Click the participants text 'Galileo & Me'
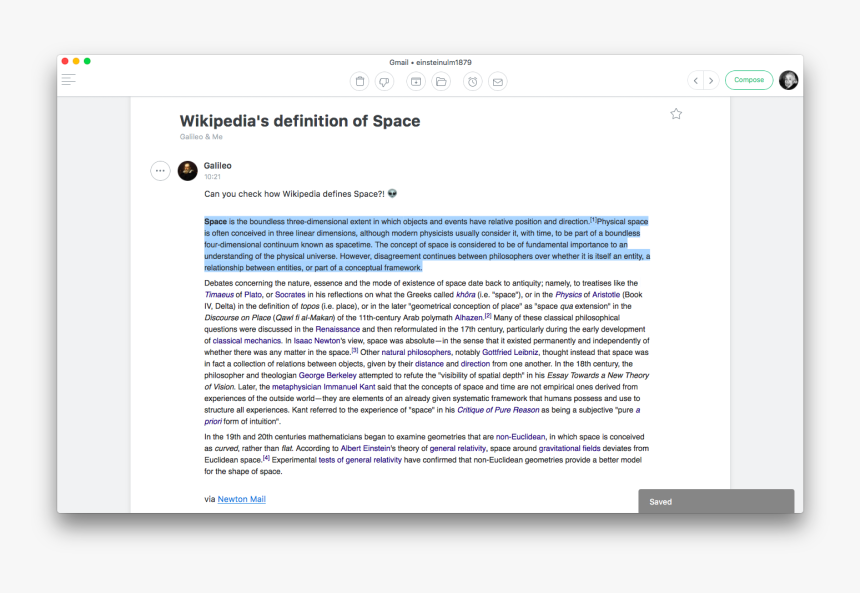 coord(201,137)
